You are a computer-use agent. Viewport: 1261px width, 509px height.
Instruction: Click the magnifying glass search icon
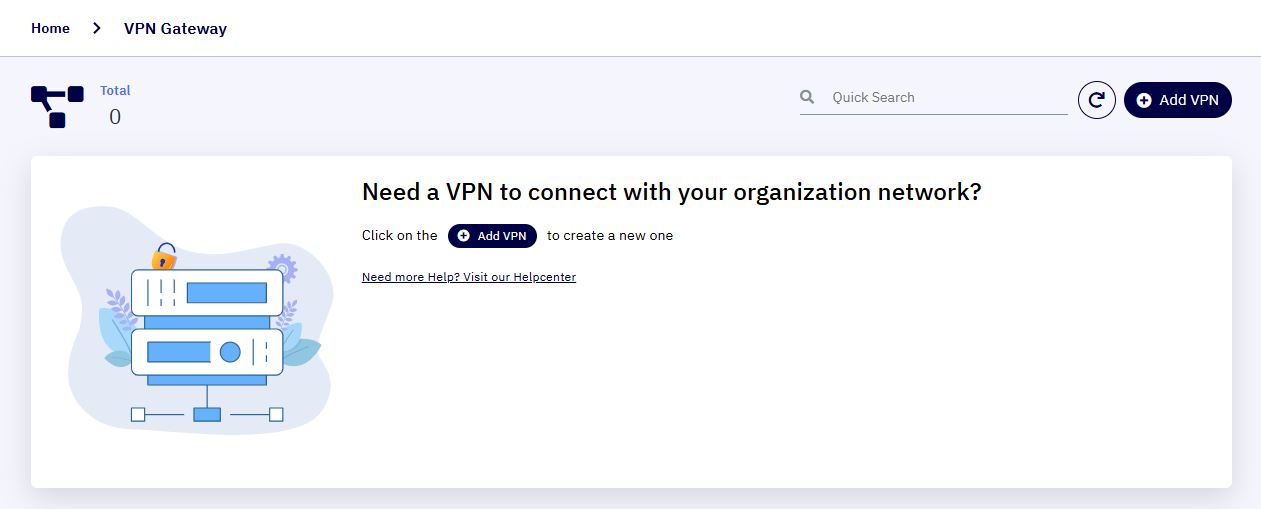point(807,97)
